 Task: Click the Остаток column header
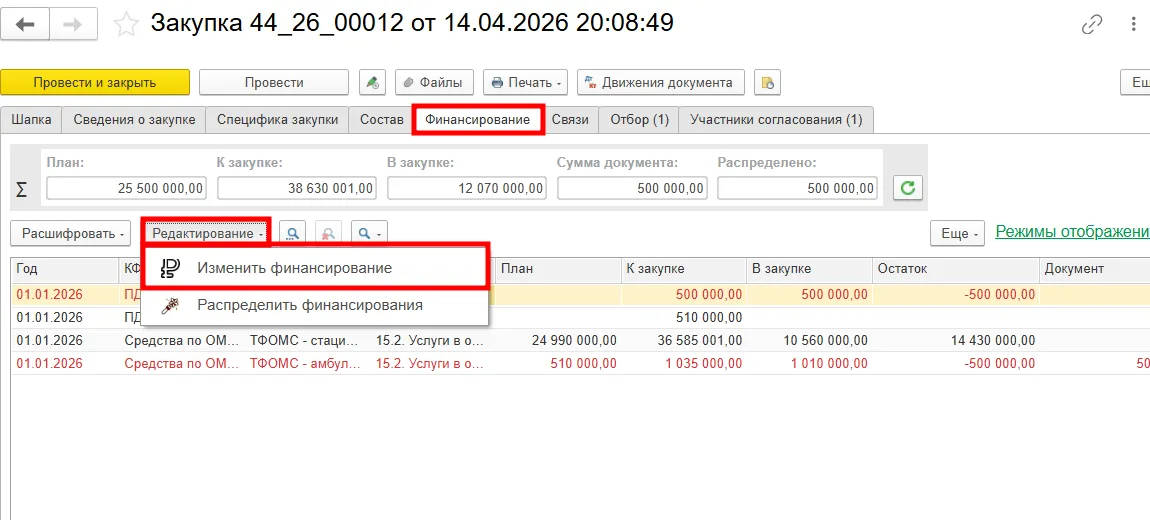(x=956, y=269)
